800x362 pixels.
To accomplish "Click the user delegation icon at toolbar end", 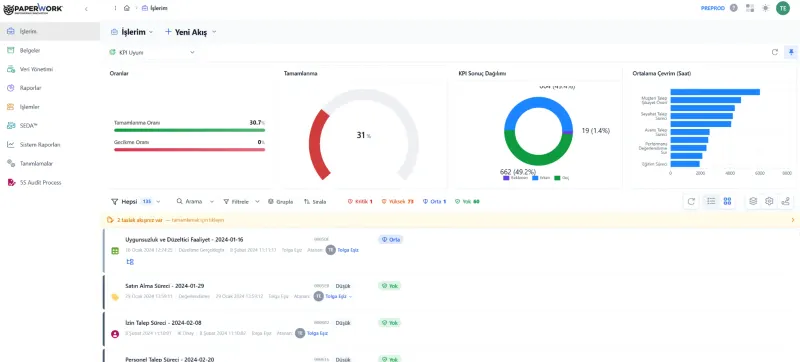I will coord(786,201).
